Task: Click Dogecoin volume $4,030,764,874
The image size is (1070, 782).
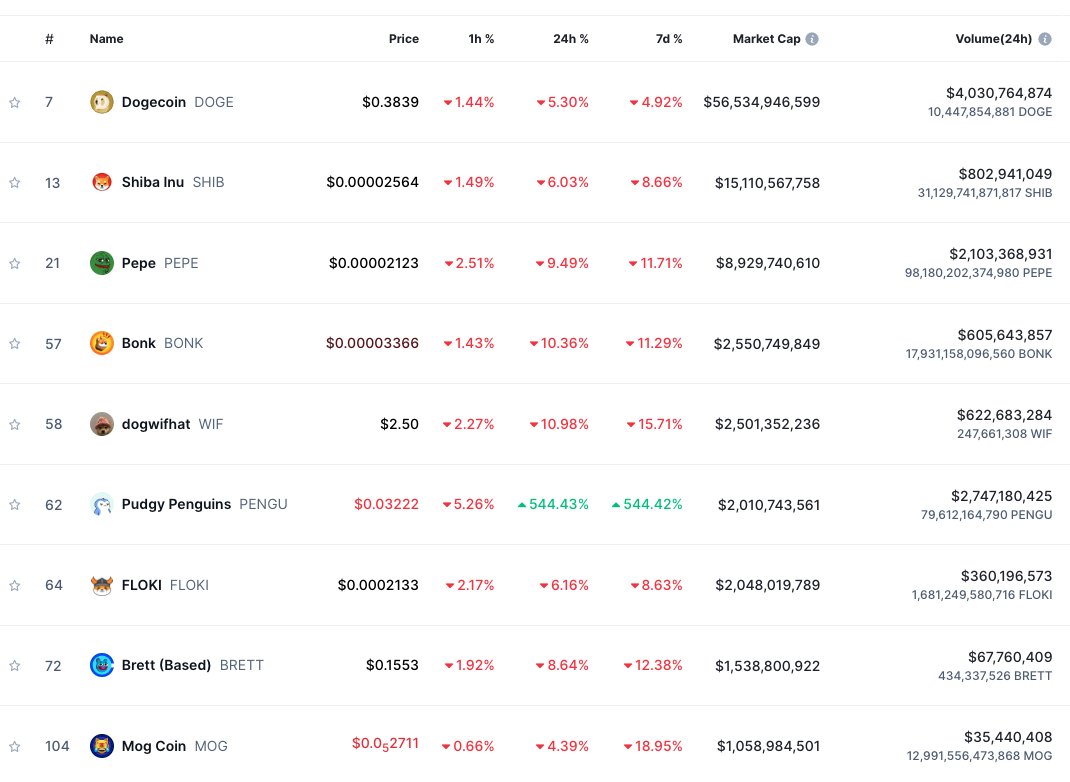Action: point(999,93)
